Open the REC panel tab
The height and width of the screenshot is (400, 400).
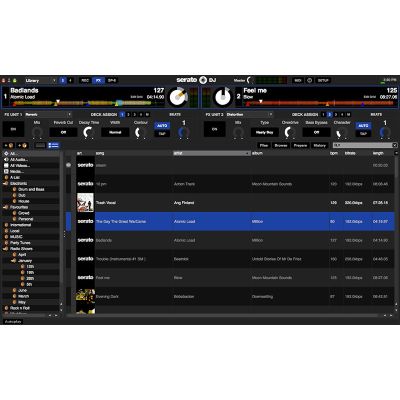click(85, 80)
